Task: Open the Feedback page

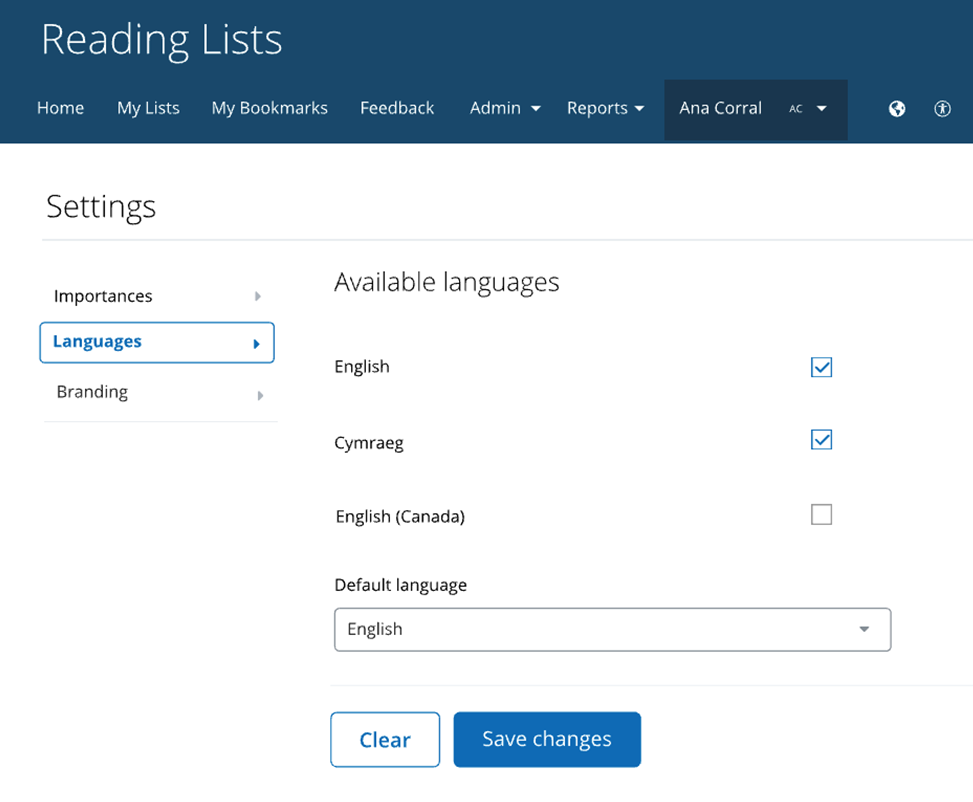Action: coord(397,108)
